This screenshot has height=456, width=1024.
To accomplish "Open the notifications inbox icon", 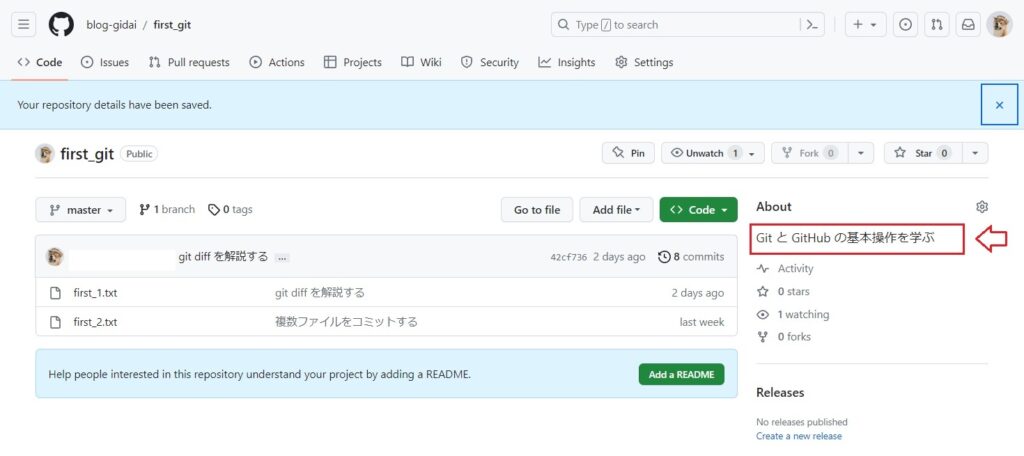I will click(968, 25).
